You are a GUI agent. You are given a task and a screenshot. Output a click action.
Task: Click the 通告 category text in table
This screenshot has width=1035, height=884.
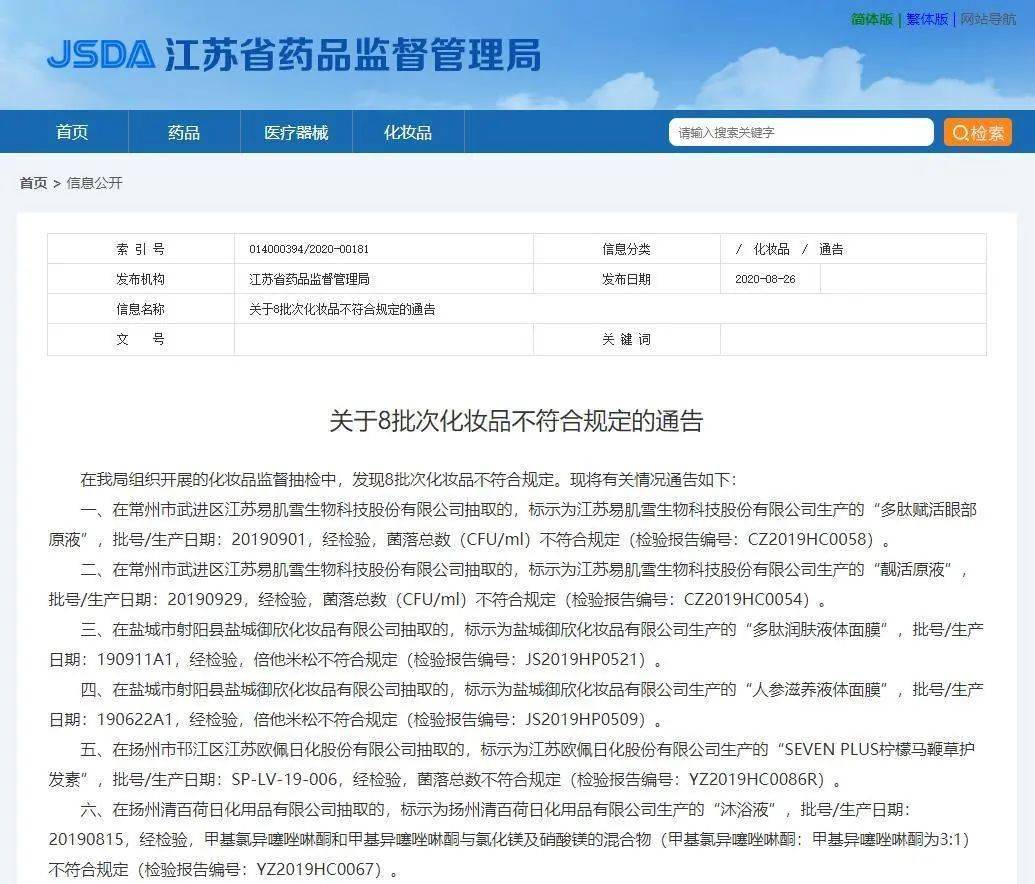831,249
